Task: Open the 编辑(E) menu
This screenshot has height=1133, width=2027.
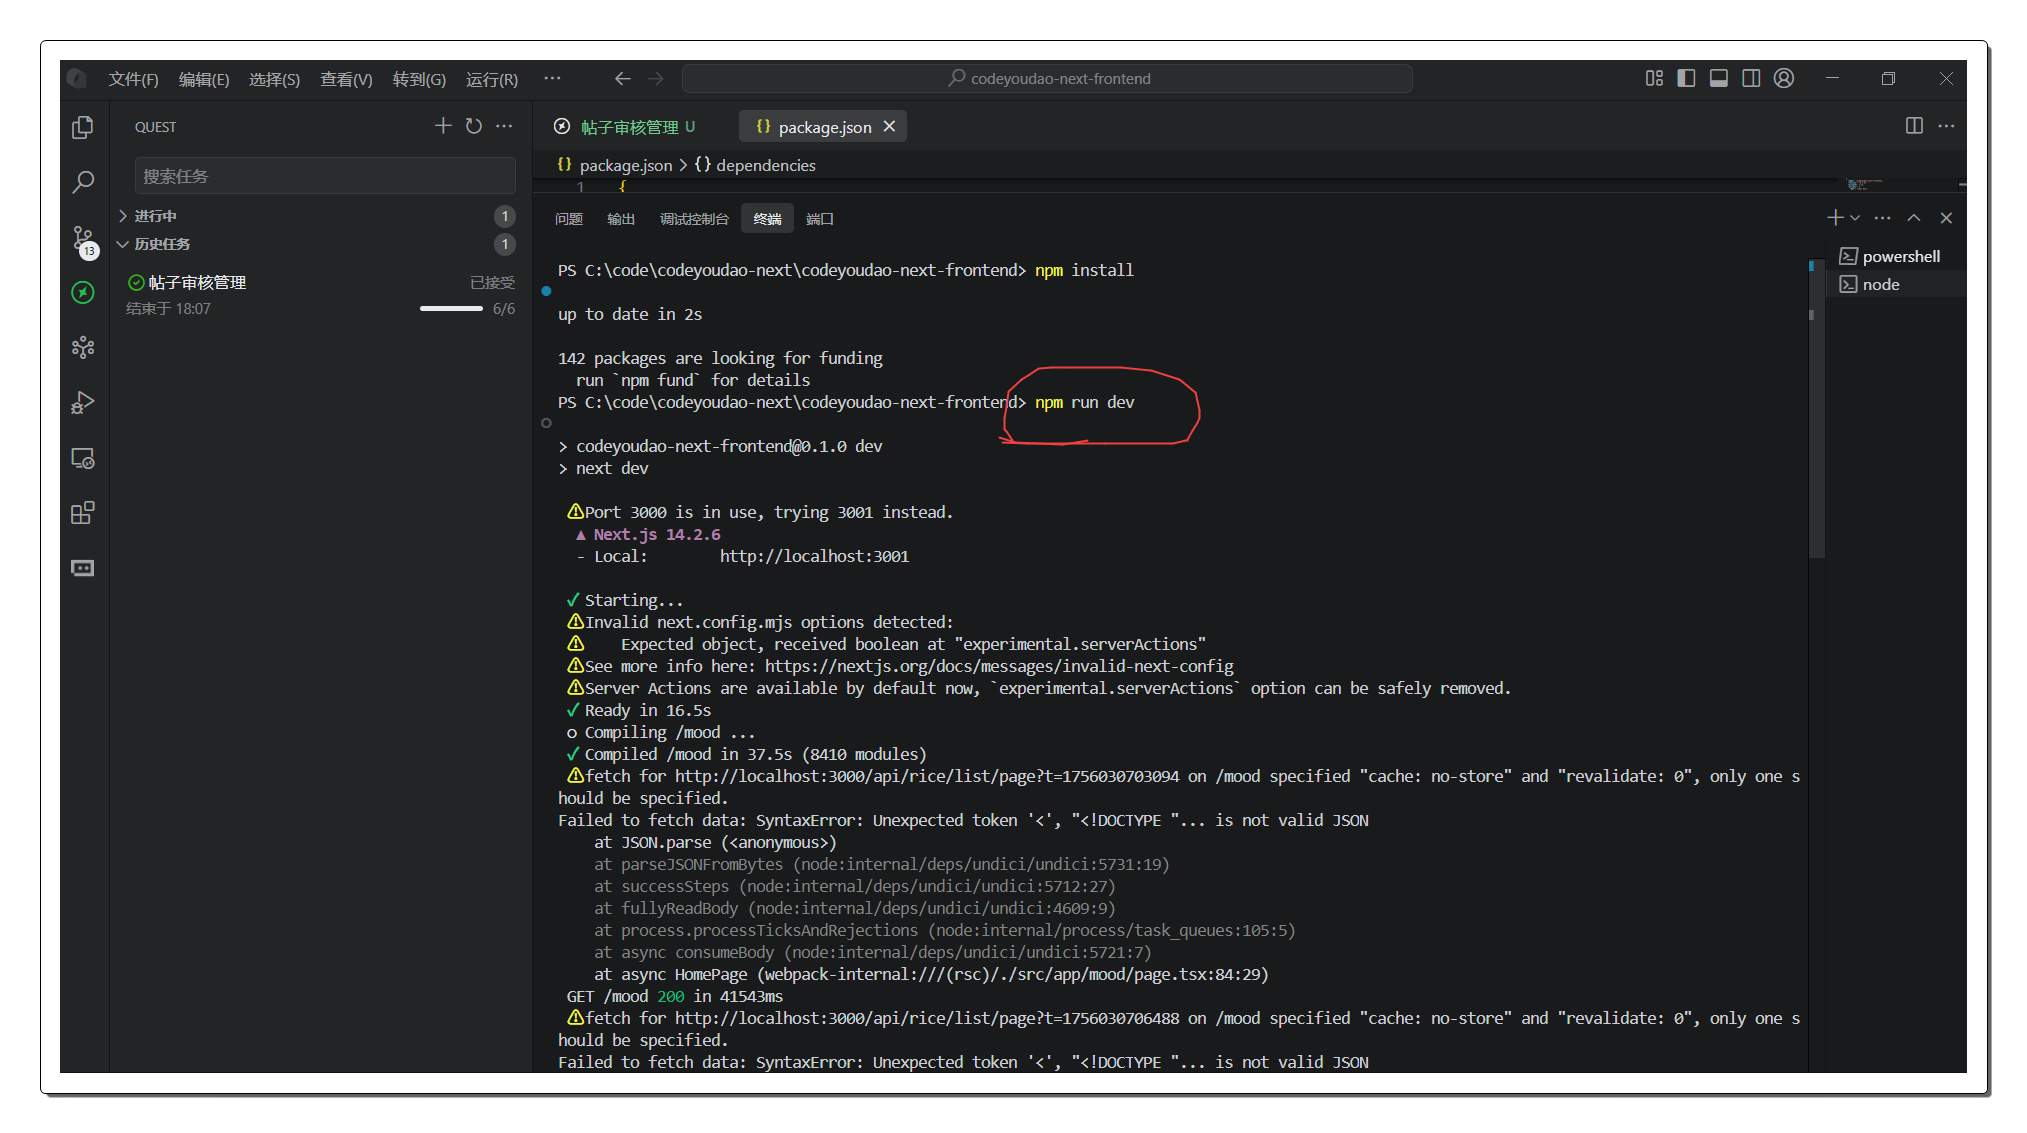Action: click(x=204, y=79)
